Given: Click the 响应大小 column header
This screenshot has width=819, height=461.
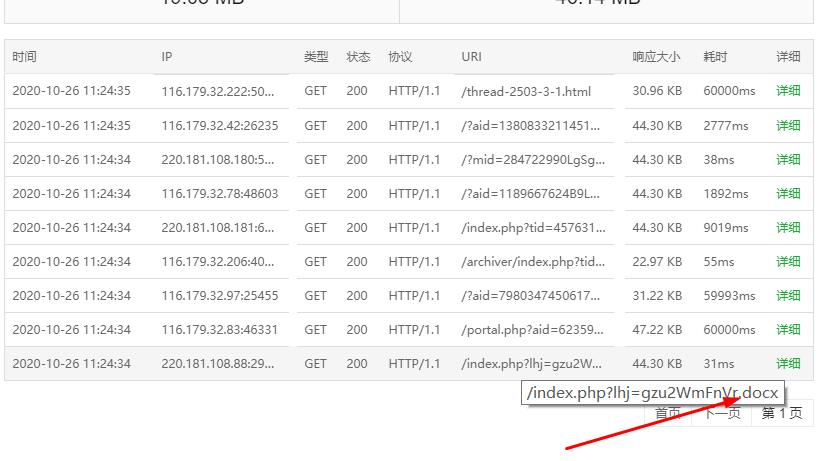Looking at the screenshot, I should (656, 56).
